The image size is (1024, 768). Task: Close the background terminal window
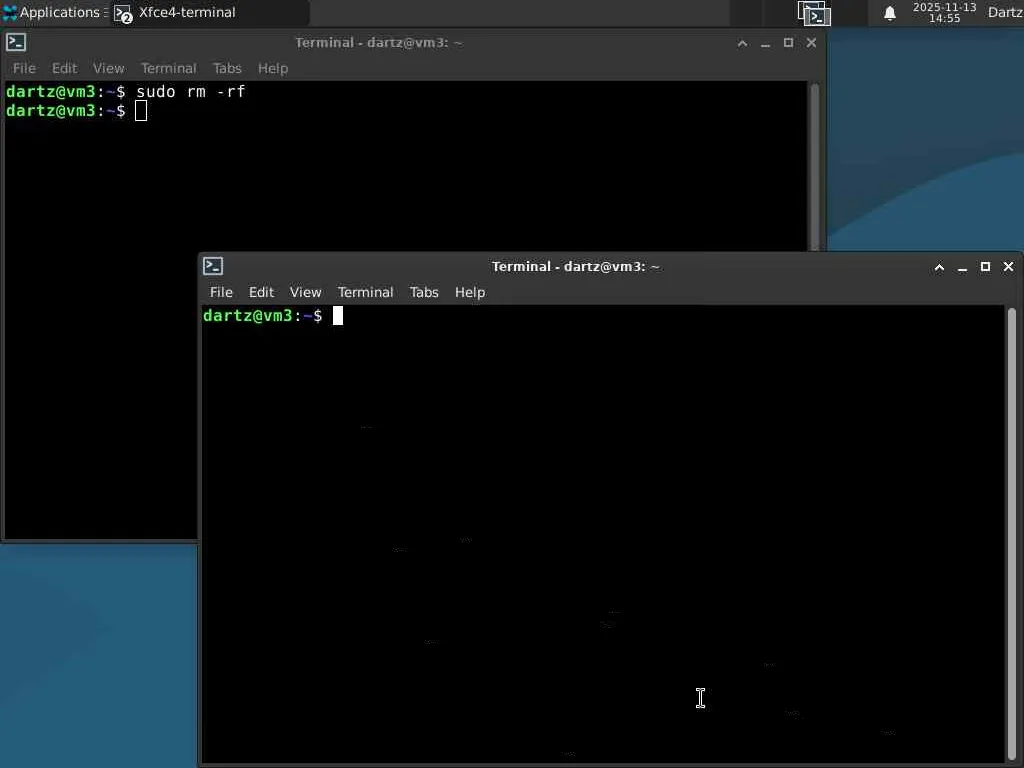point(811,42)
